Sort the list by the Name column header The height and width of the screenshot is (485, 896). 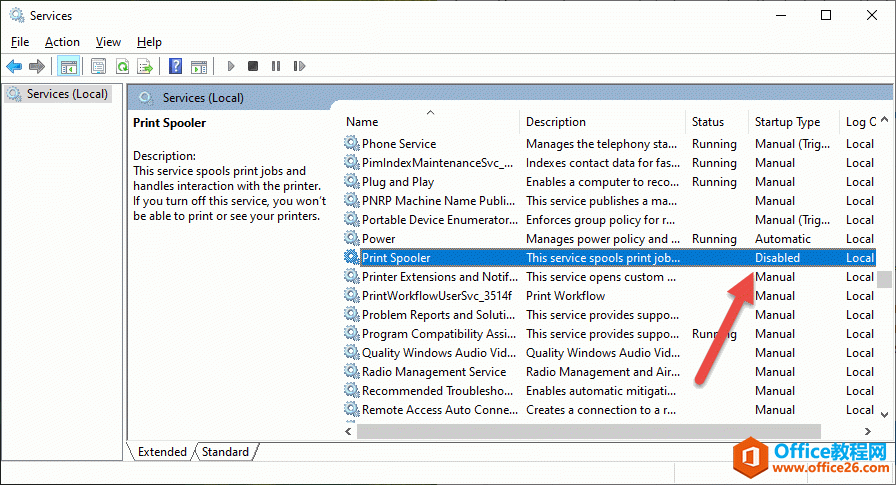362,122
